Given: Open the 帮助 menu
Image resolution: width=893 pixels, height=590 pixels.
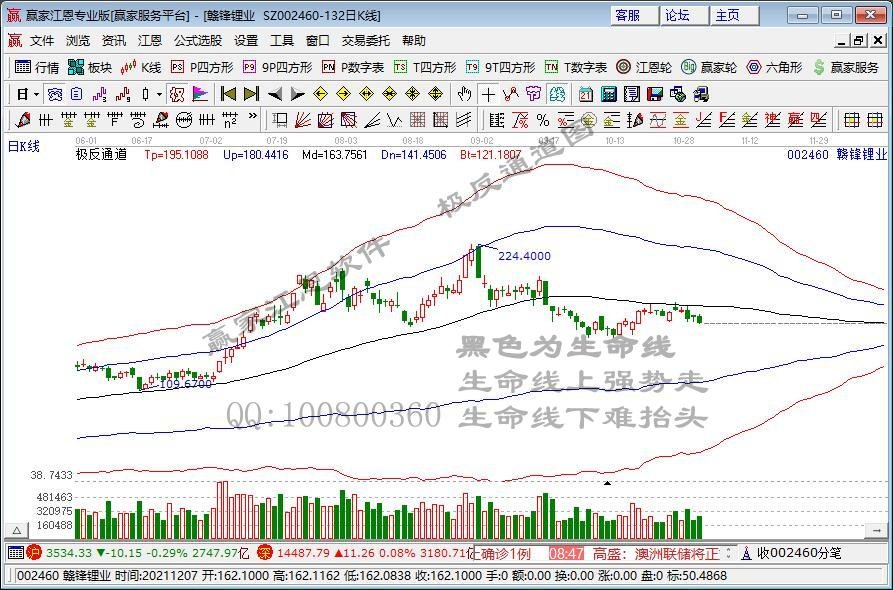Looking at the screenshot, I should [x=413, y=40].
